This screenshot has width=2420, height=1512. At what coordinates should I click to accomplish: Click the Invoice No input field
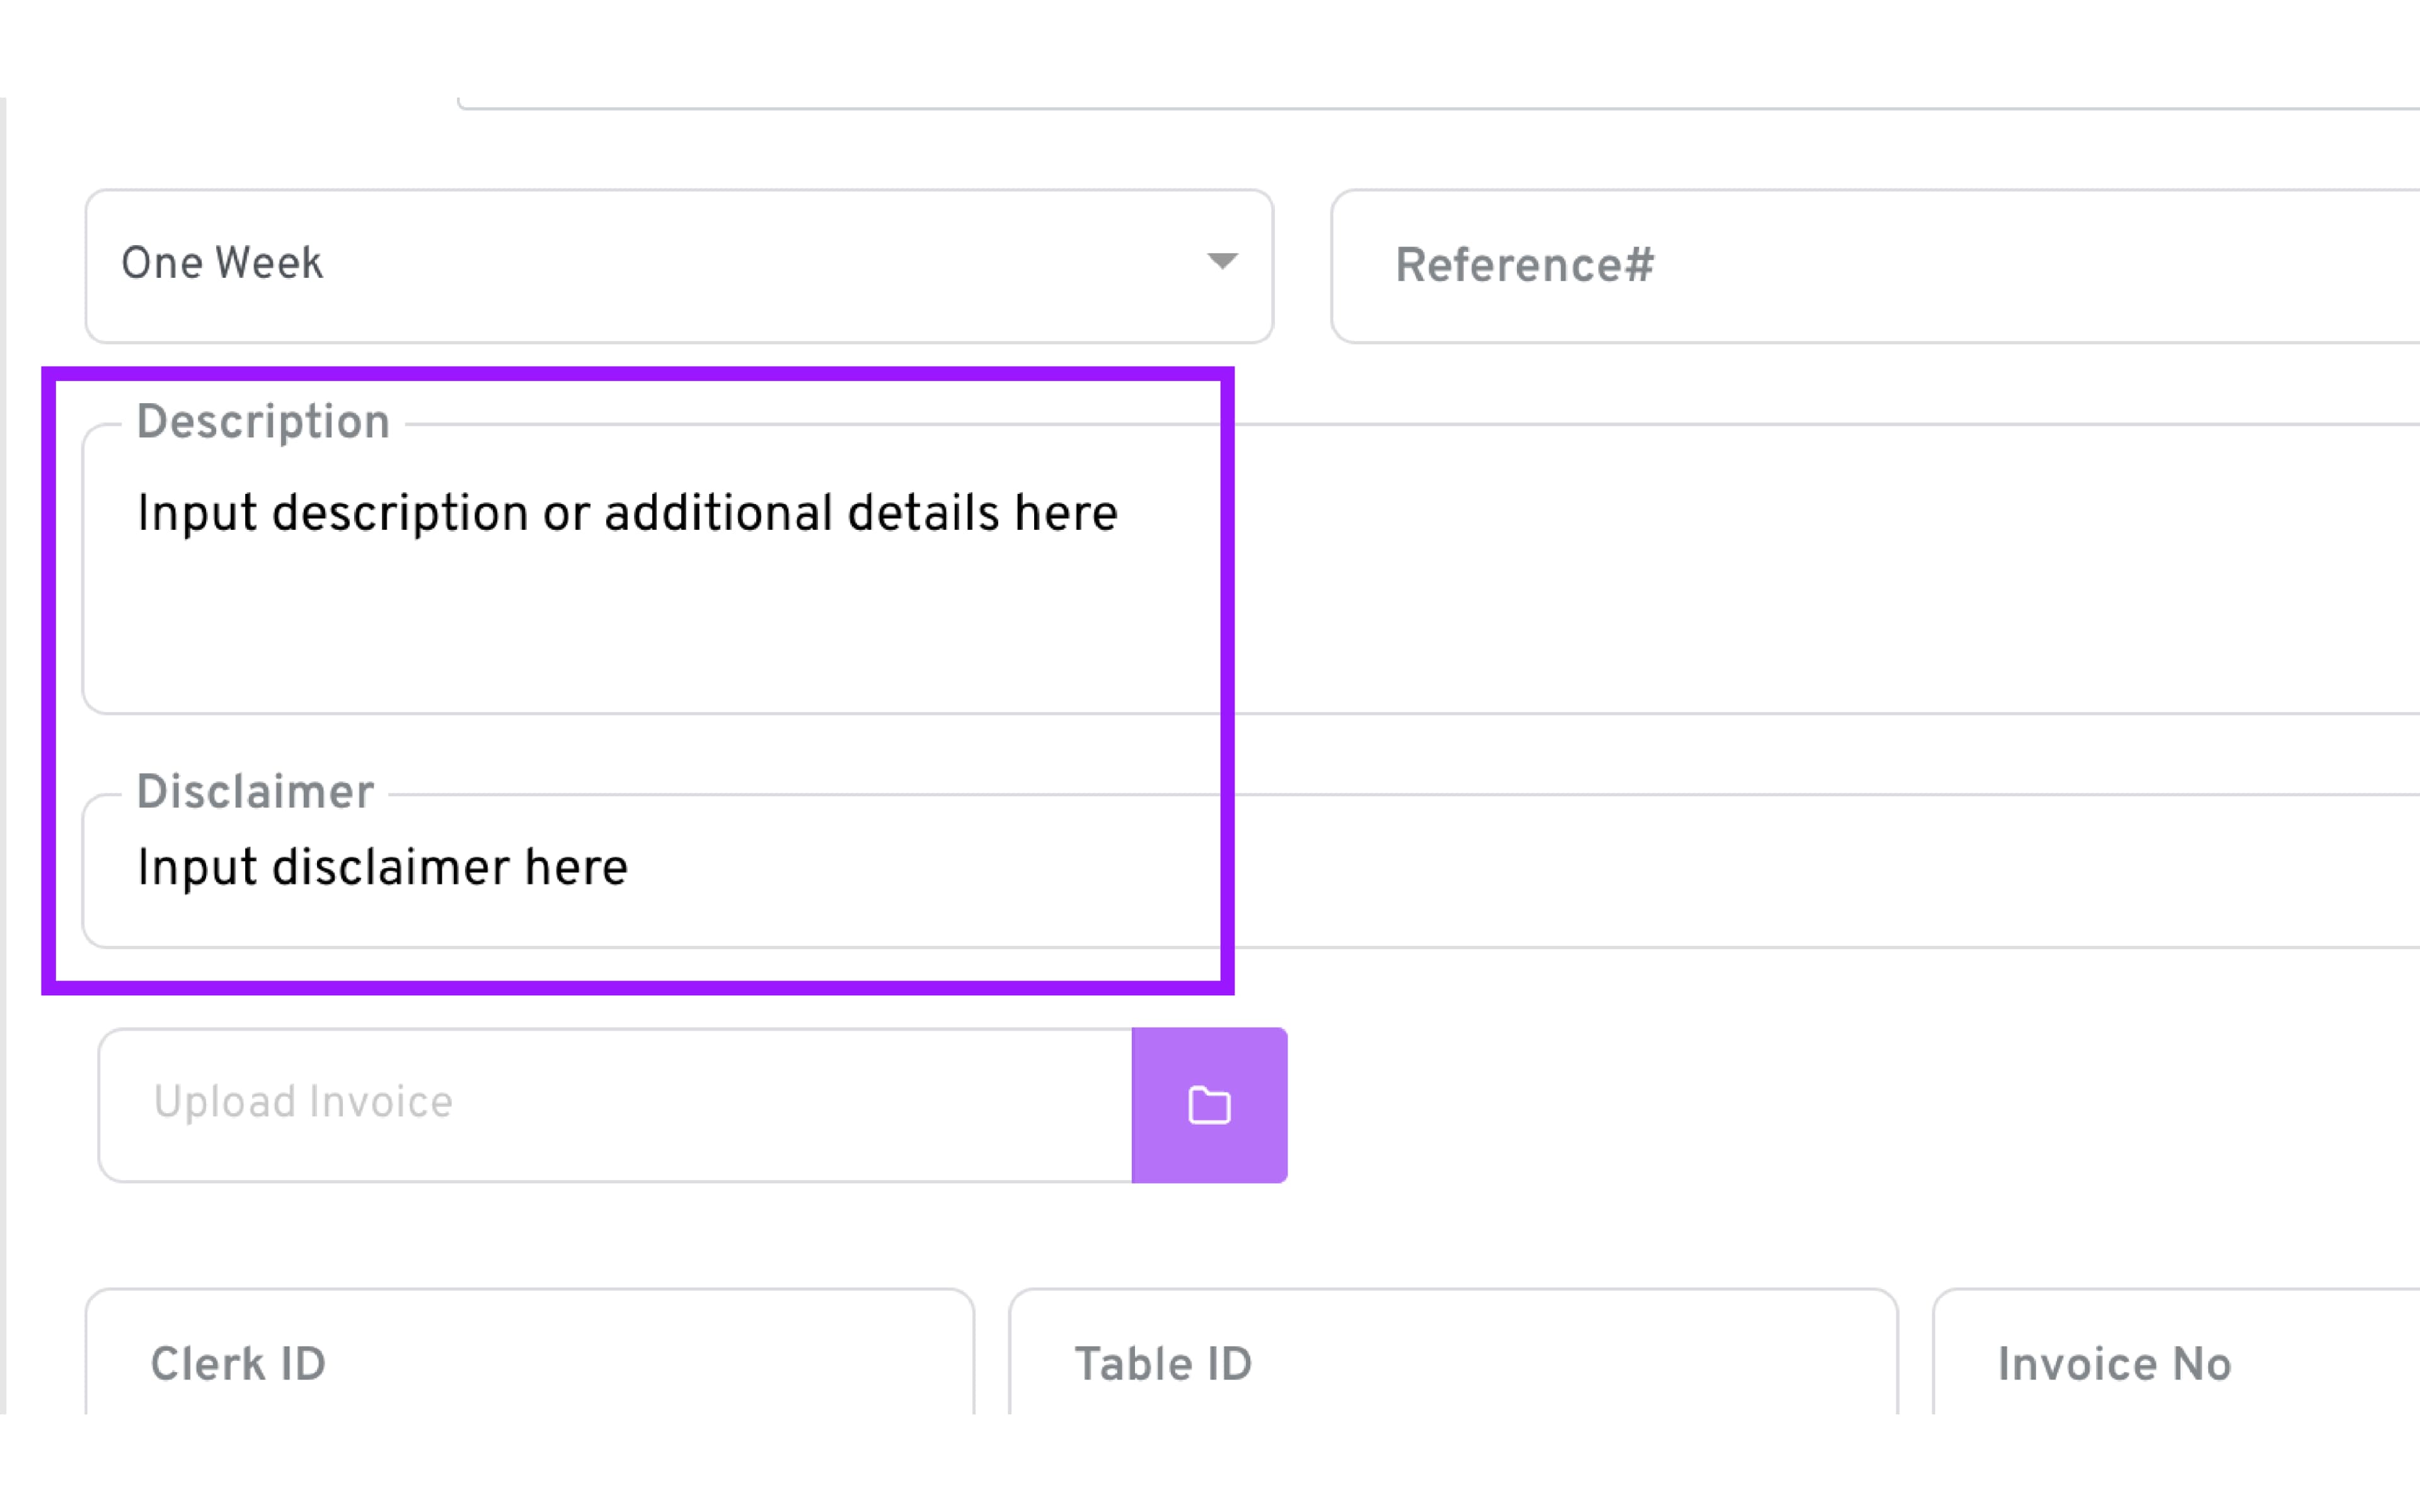[x=2175, y=1363]
